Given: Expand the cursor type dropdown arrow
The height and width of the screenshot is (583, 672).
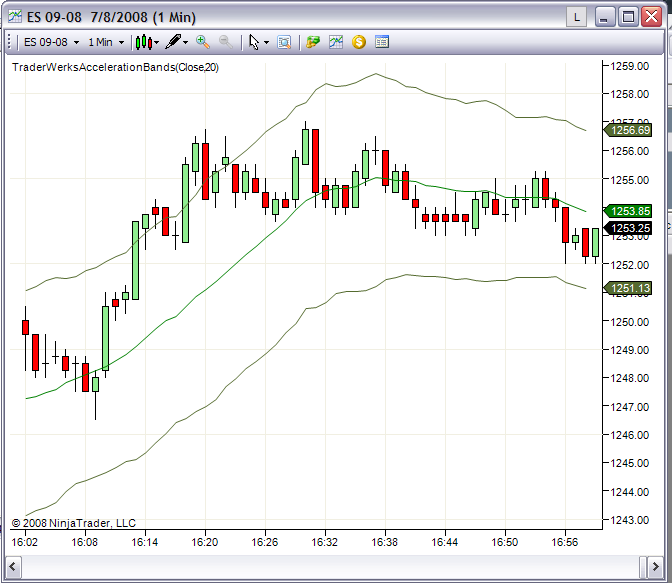Looking at the screenshot, I should point(266,42).
